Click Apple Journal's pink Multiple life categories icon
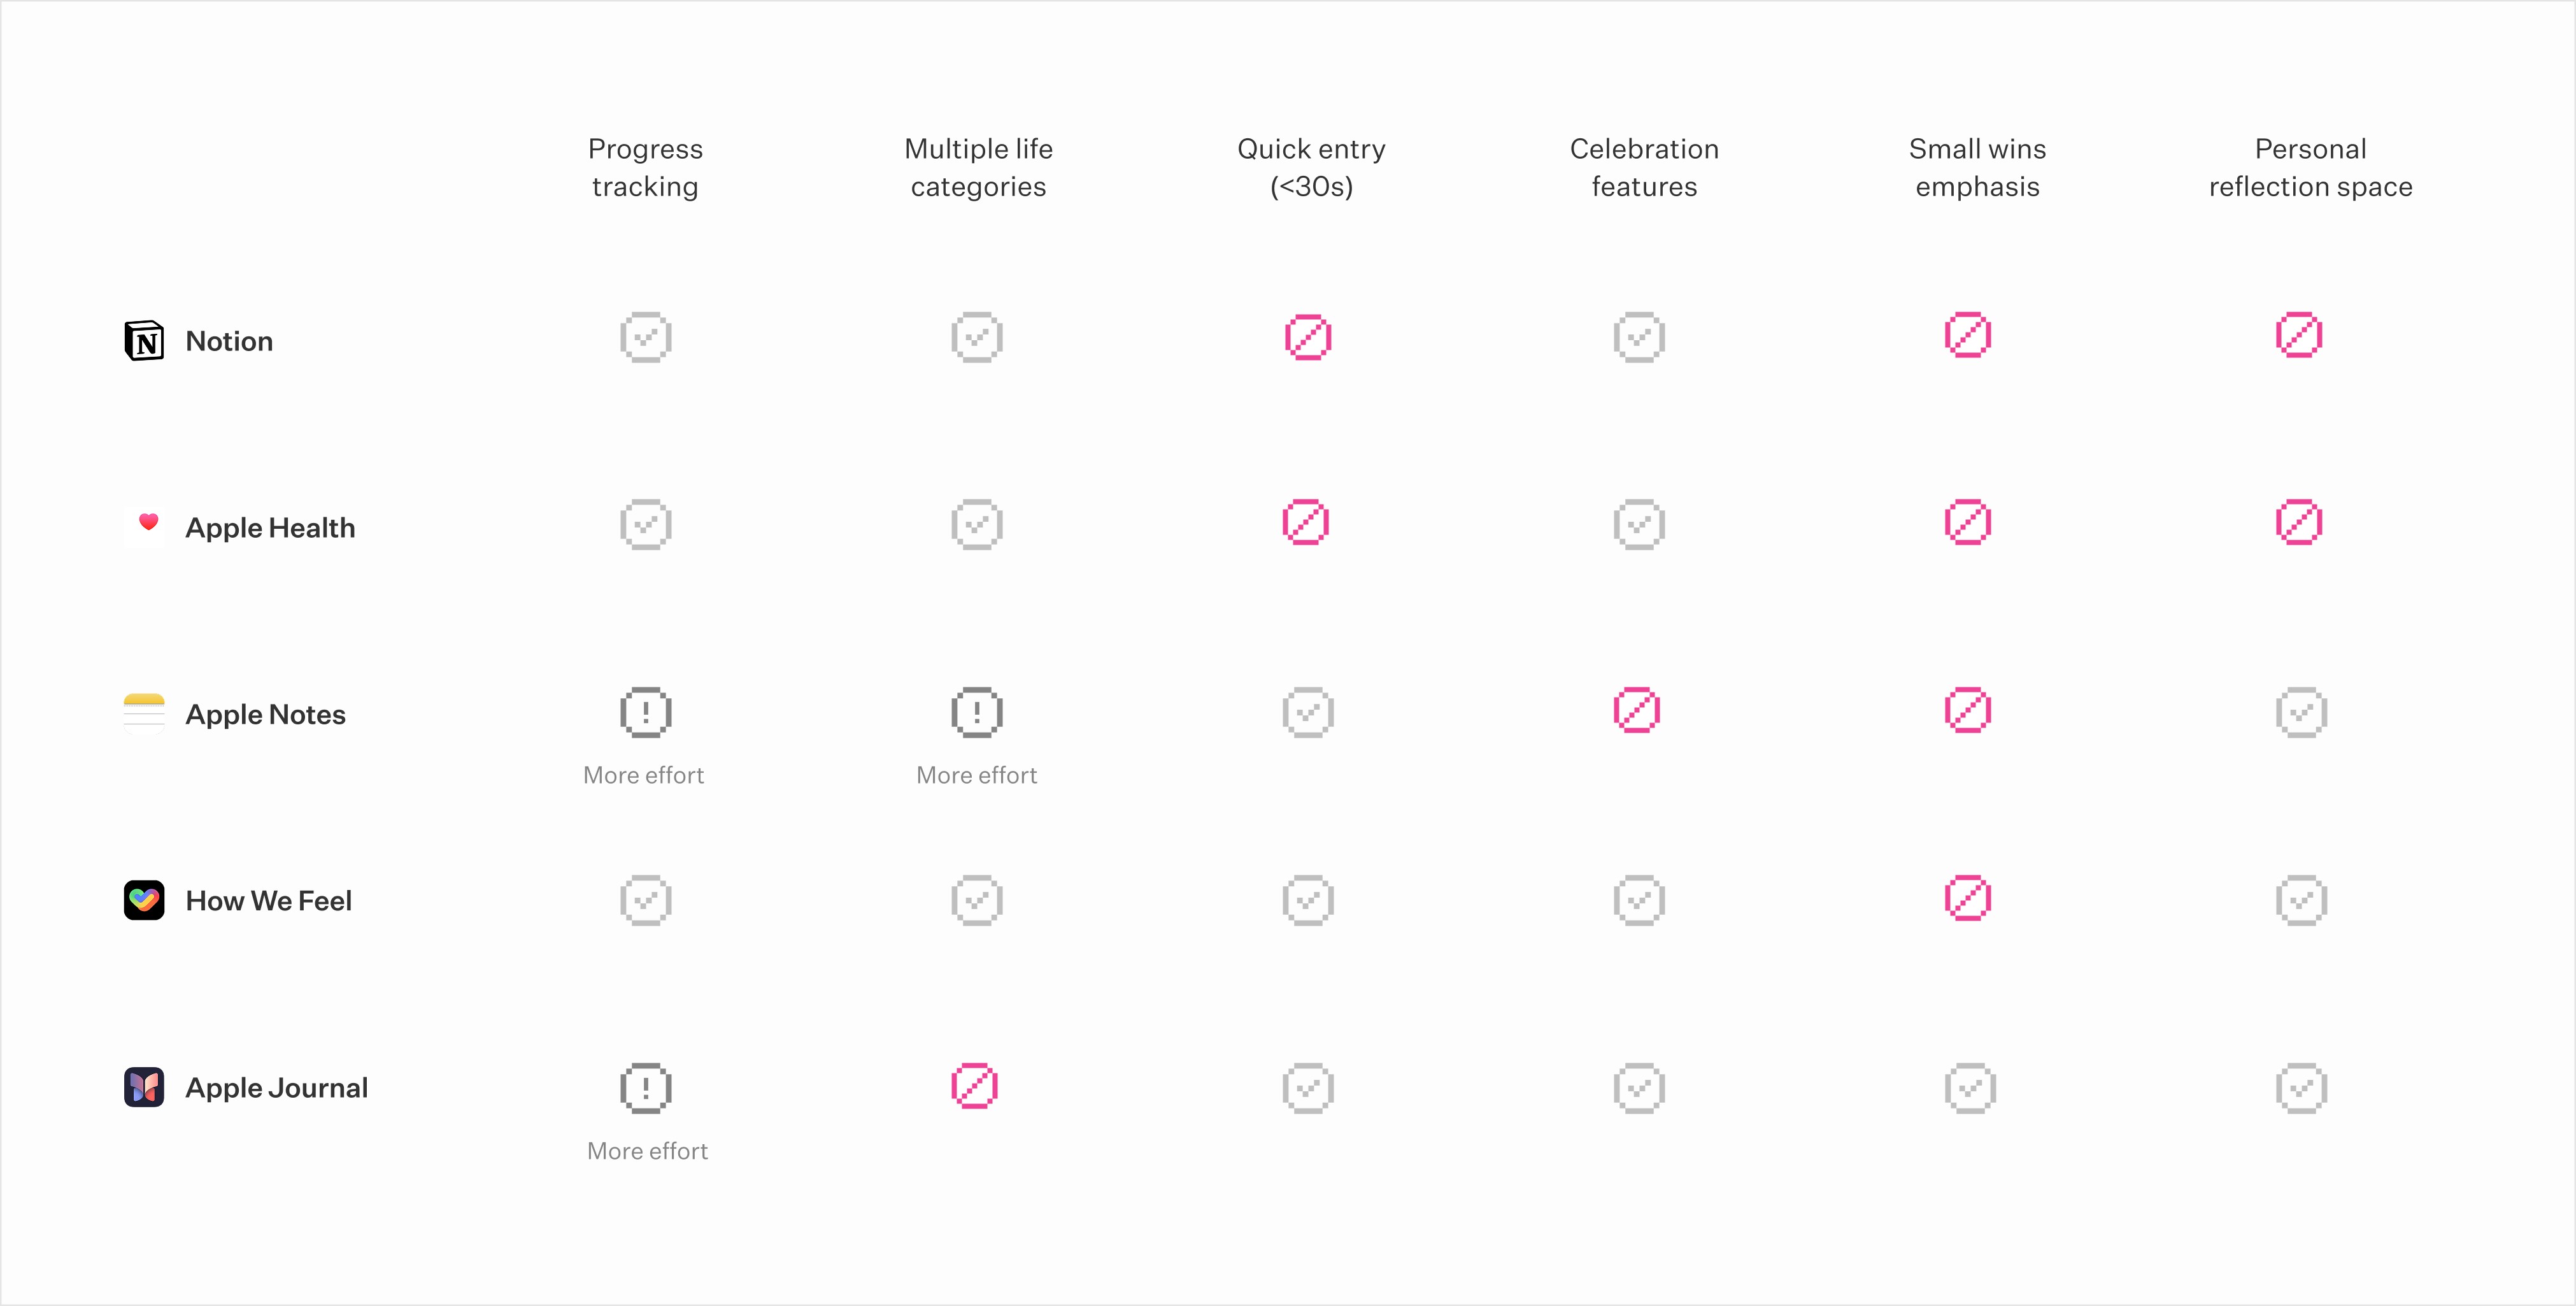This screenshot has height=1306, width=2576. click(974, 1086)
